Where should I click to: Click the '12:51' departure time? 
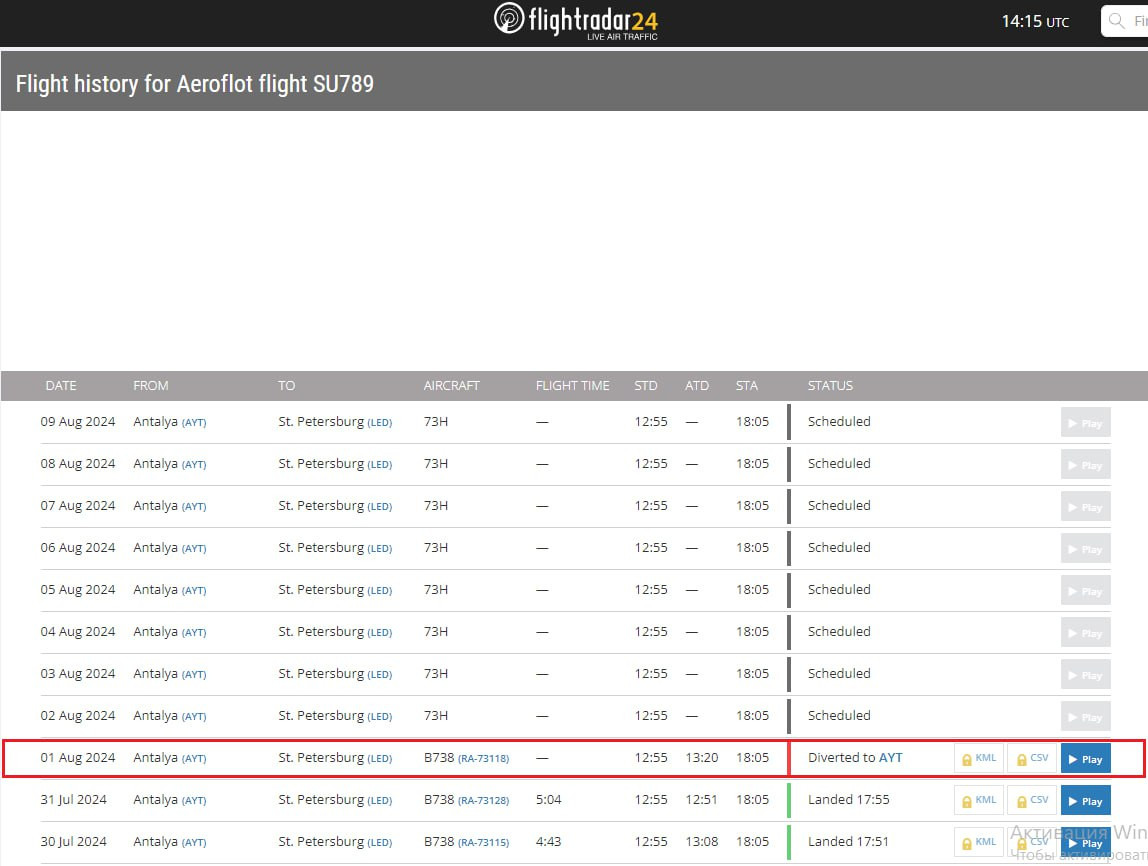coord(701,799)
